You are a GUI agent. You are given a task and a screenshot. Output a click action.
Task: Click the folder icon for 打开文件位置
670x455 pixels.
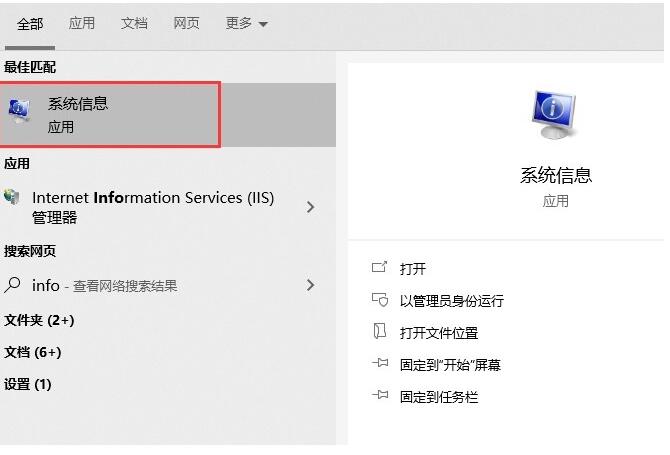[379, 332]
